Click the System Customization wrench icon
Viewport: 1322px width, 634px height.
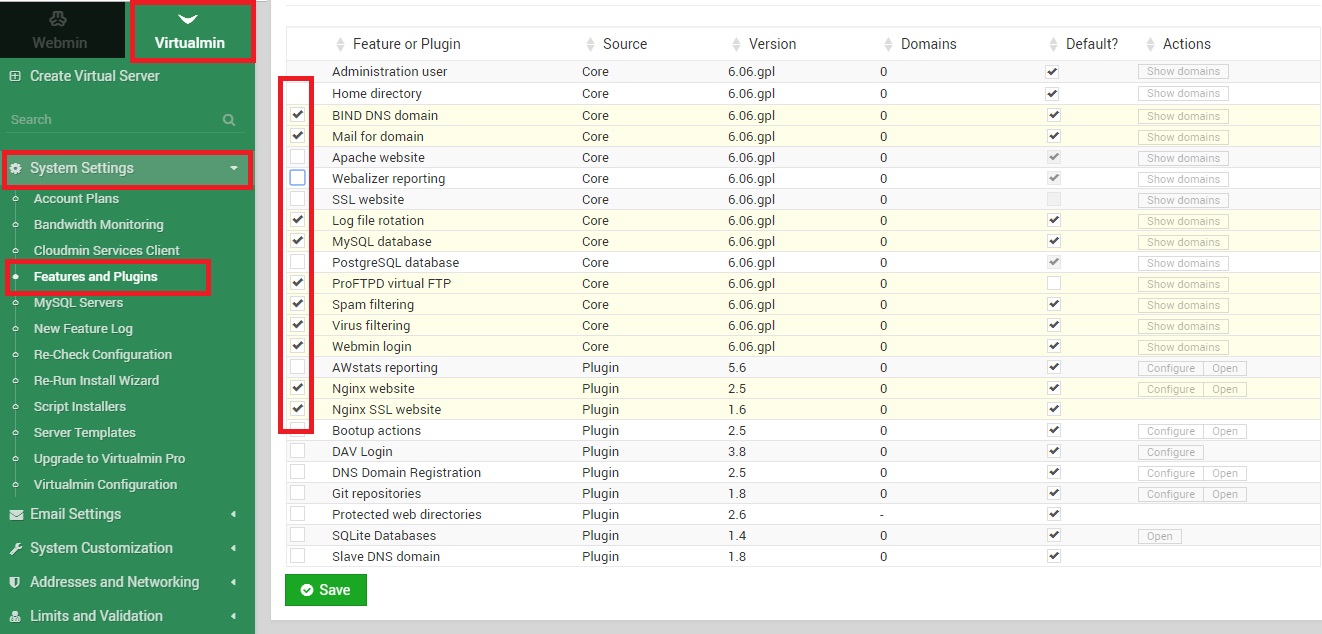tap(16, 549)
